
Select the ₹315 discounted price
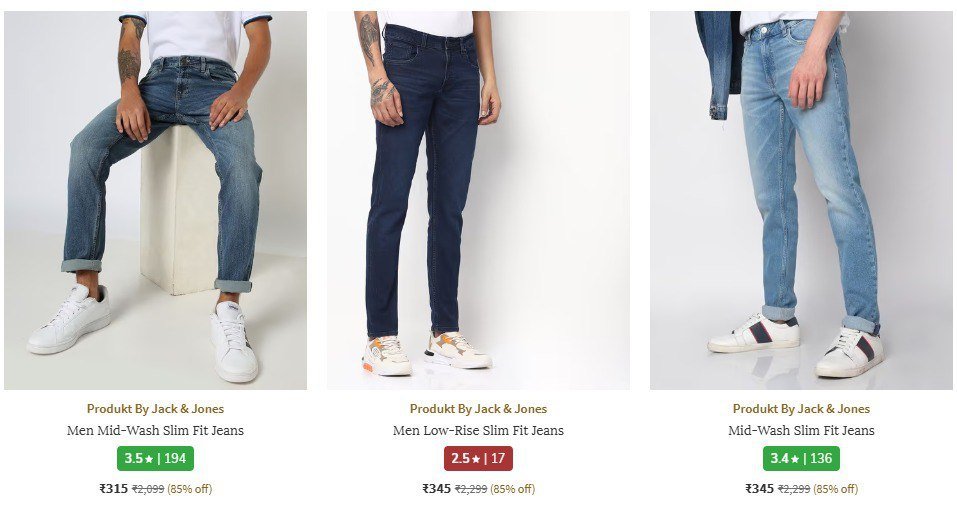(x=114, y=488)
